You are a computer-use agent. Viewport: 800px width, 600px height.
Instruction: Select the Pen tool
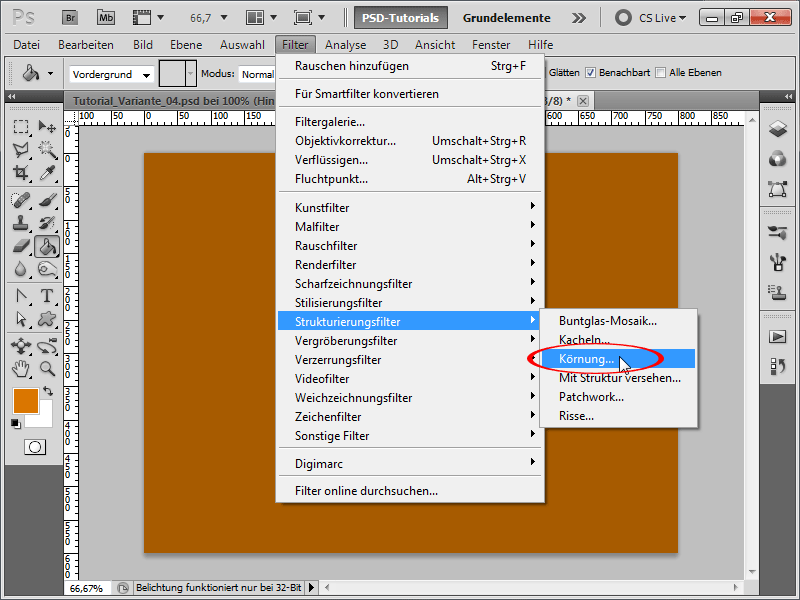point(21,296)
